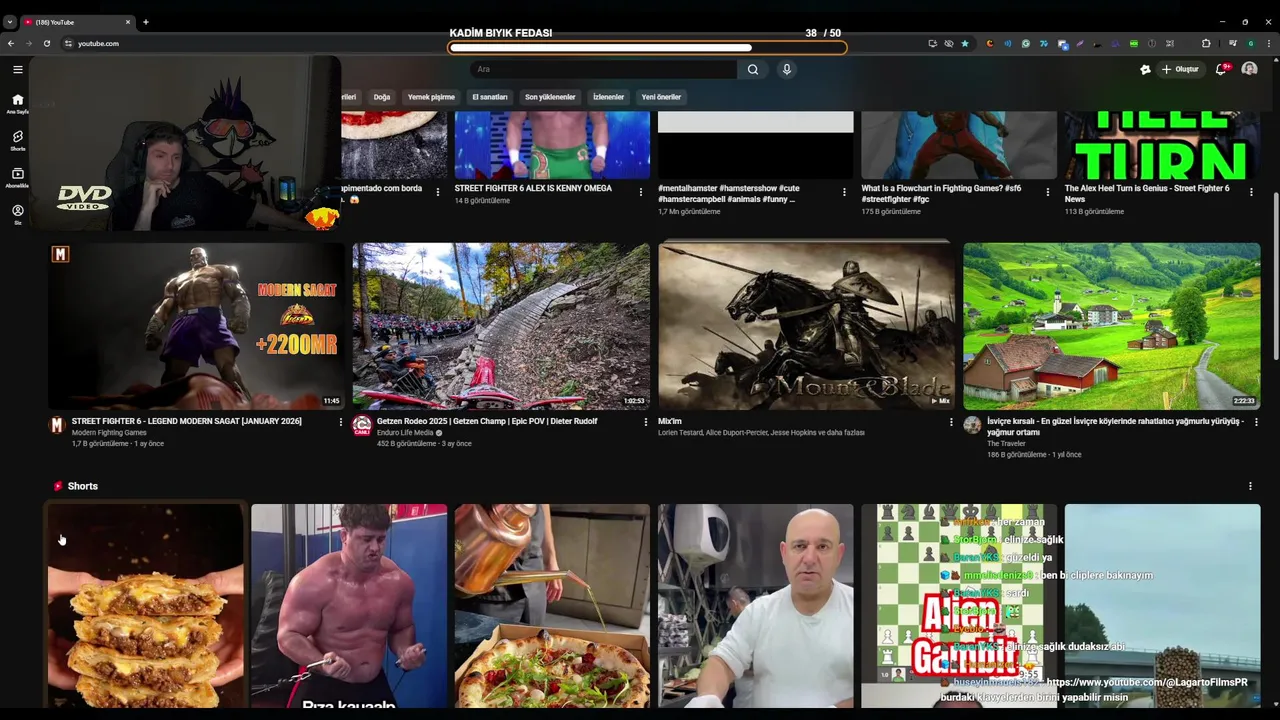Screen dimensions: 1280x720
Task: Open the Chrome three-dot menu
Action: point(1267,43)
